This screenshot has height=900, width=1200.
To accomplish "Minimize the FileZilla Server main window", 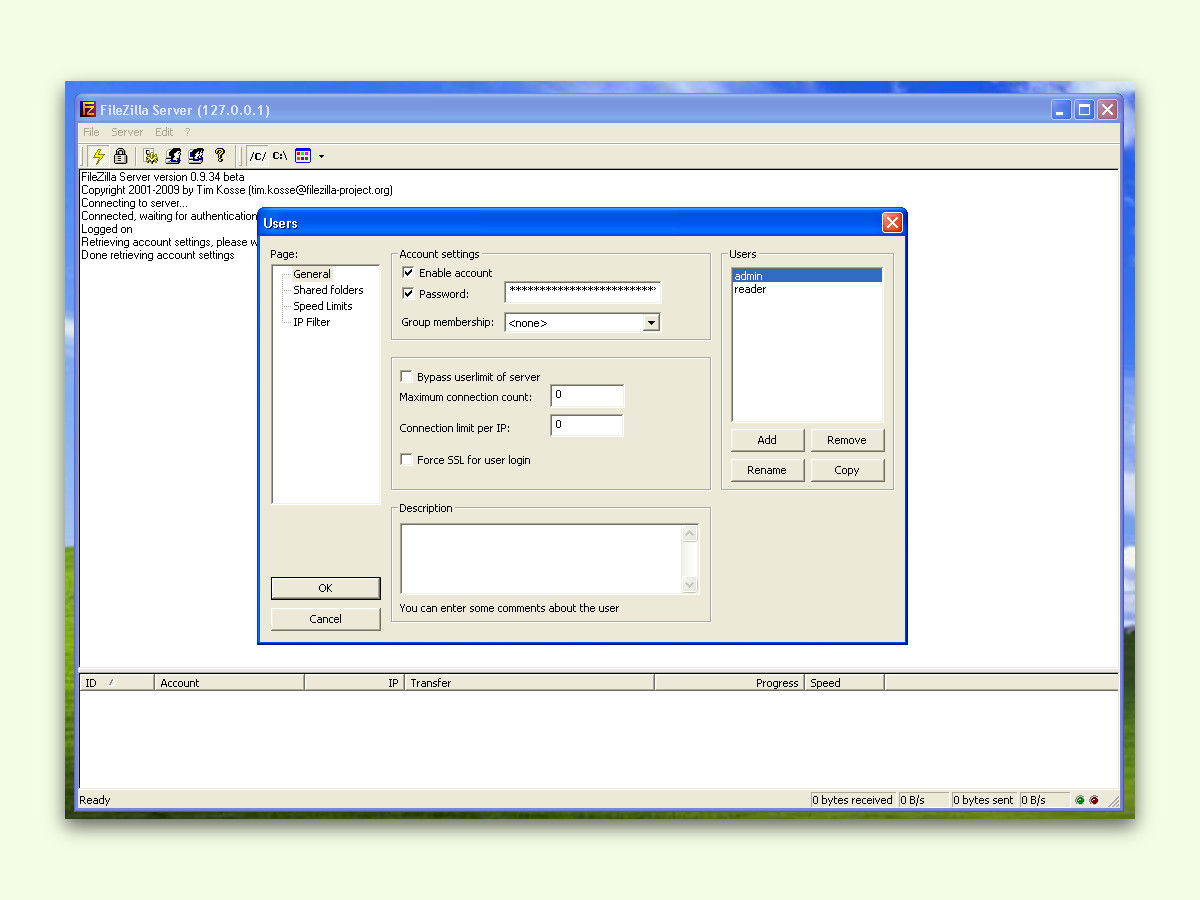I will click(1062, 110).
